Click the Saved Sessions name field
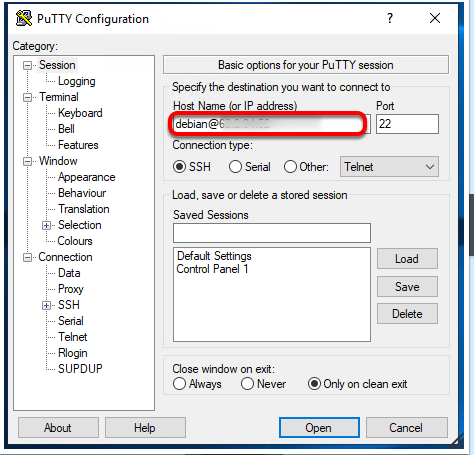The height and width of the screenshot is (455, 474). (272, 233)
